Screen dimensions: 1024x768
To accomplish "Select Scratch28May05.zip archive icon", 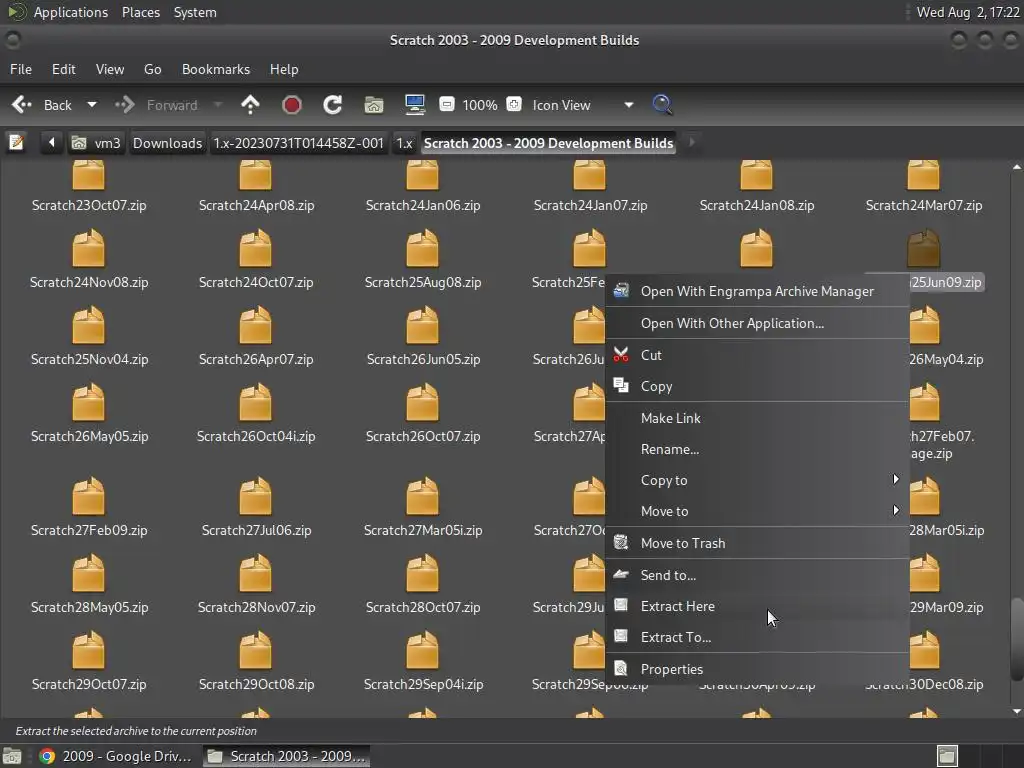I will point(88,573).
